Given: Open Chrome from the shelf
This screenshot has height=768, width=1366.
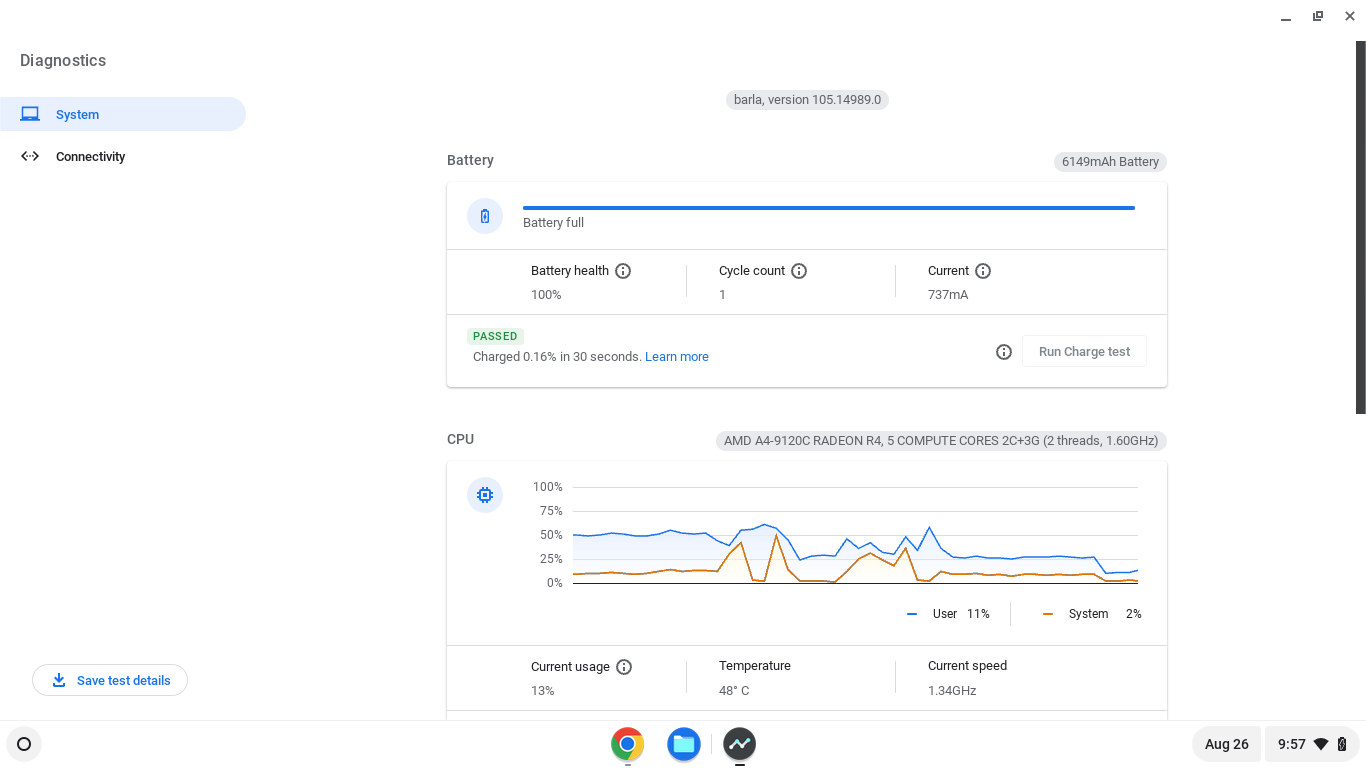Looking at the screenshot, I should click(x=628, y=744).
